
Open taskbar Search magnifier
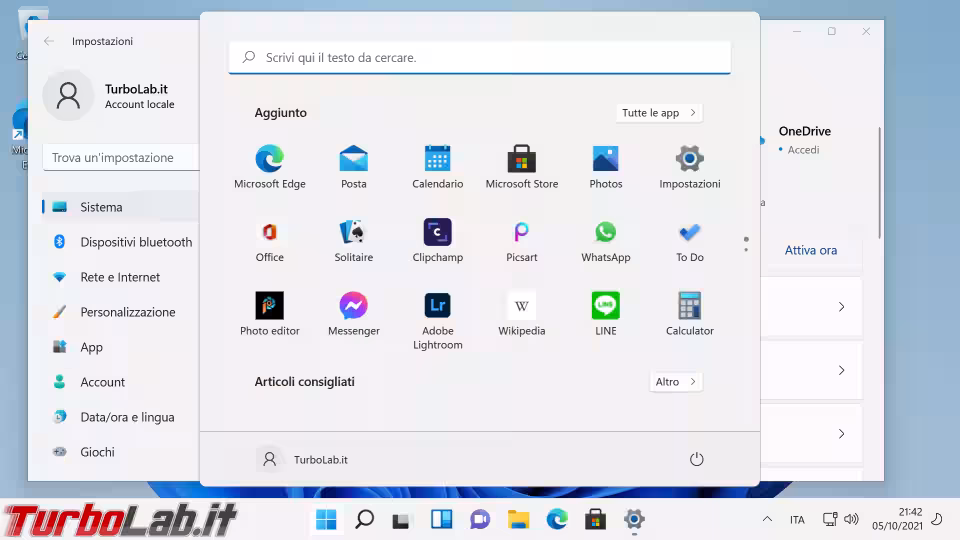tap(364, 519)
